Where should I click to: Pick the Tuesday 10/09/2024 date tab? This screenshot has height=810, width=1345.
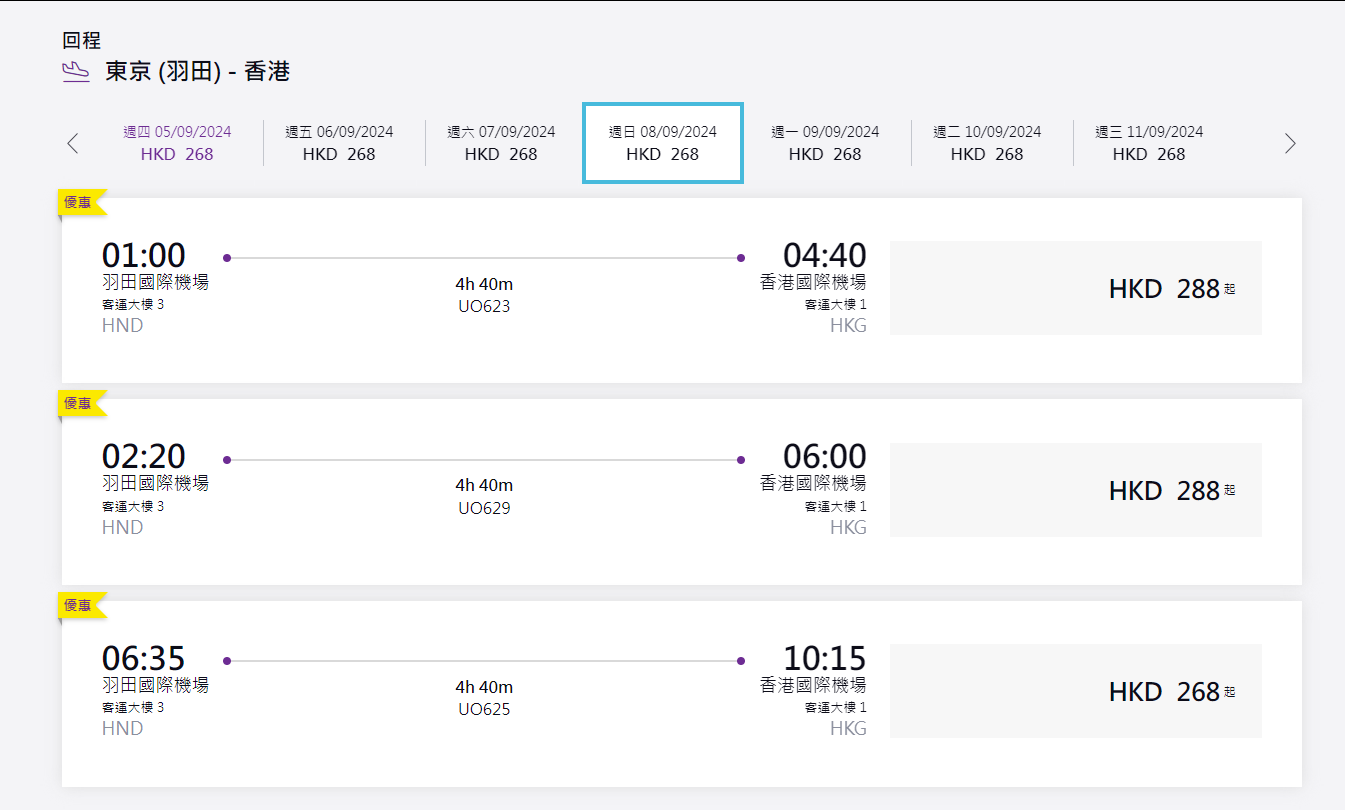(987, 143)
